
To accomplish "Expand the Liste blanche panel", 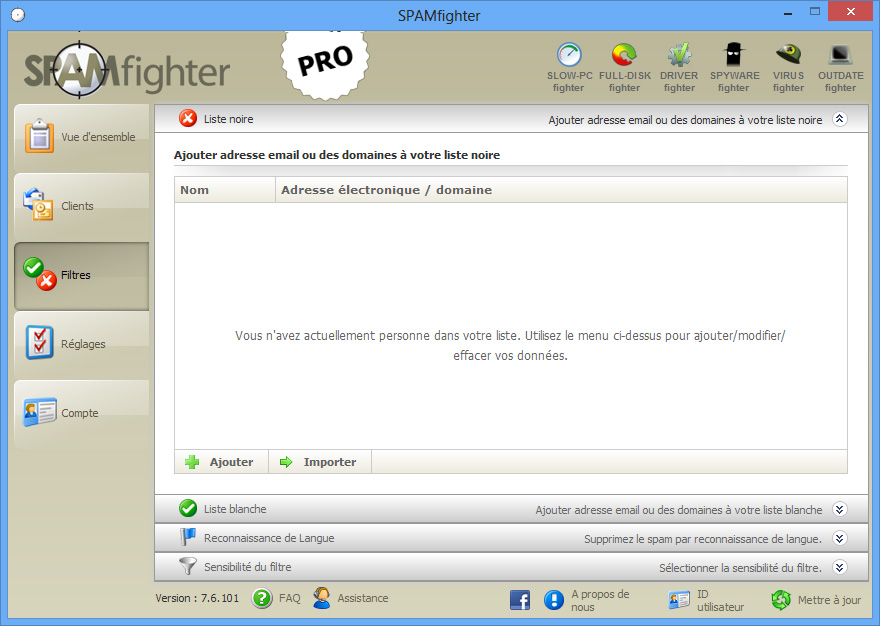I will (x=840, y=509).
